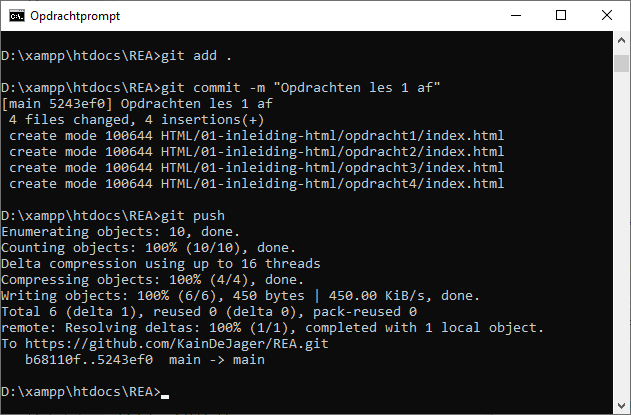Click the opdracht1/index.html file path
Viewport: 631px width, 415px height.
(332, 136)
